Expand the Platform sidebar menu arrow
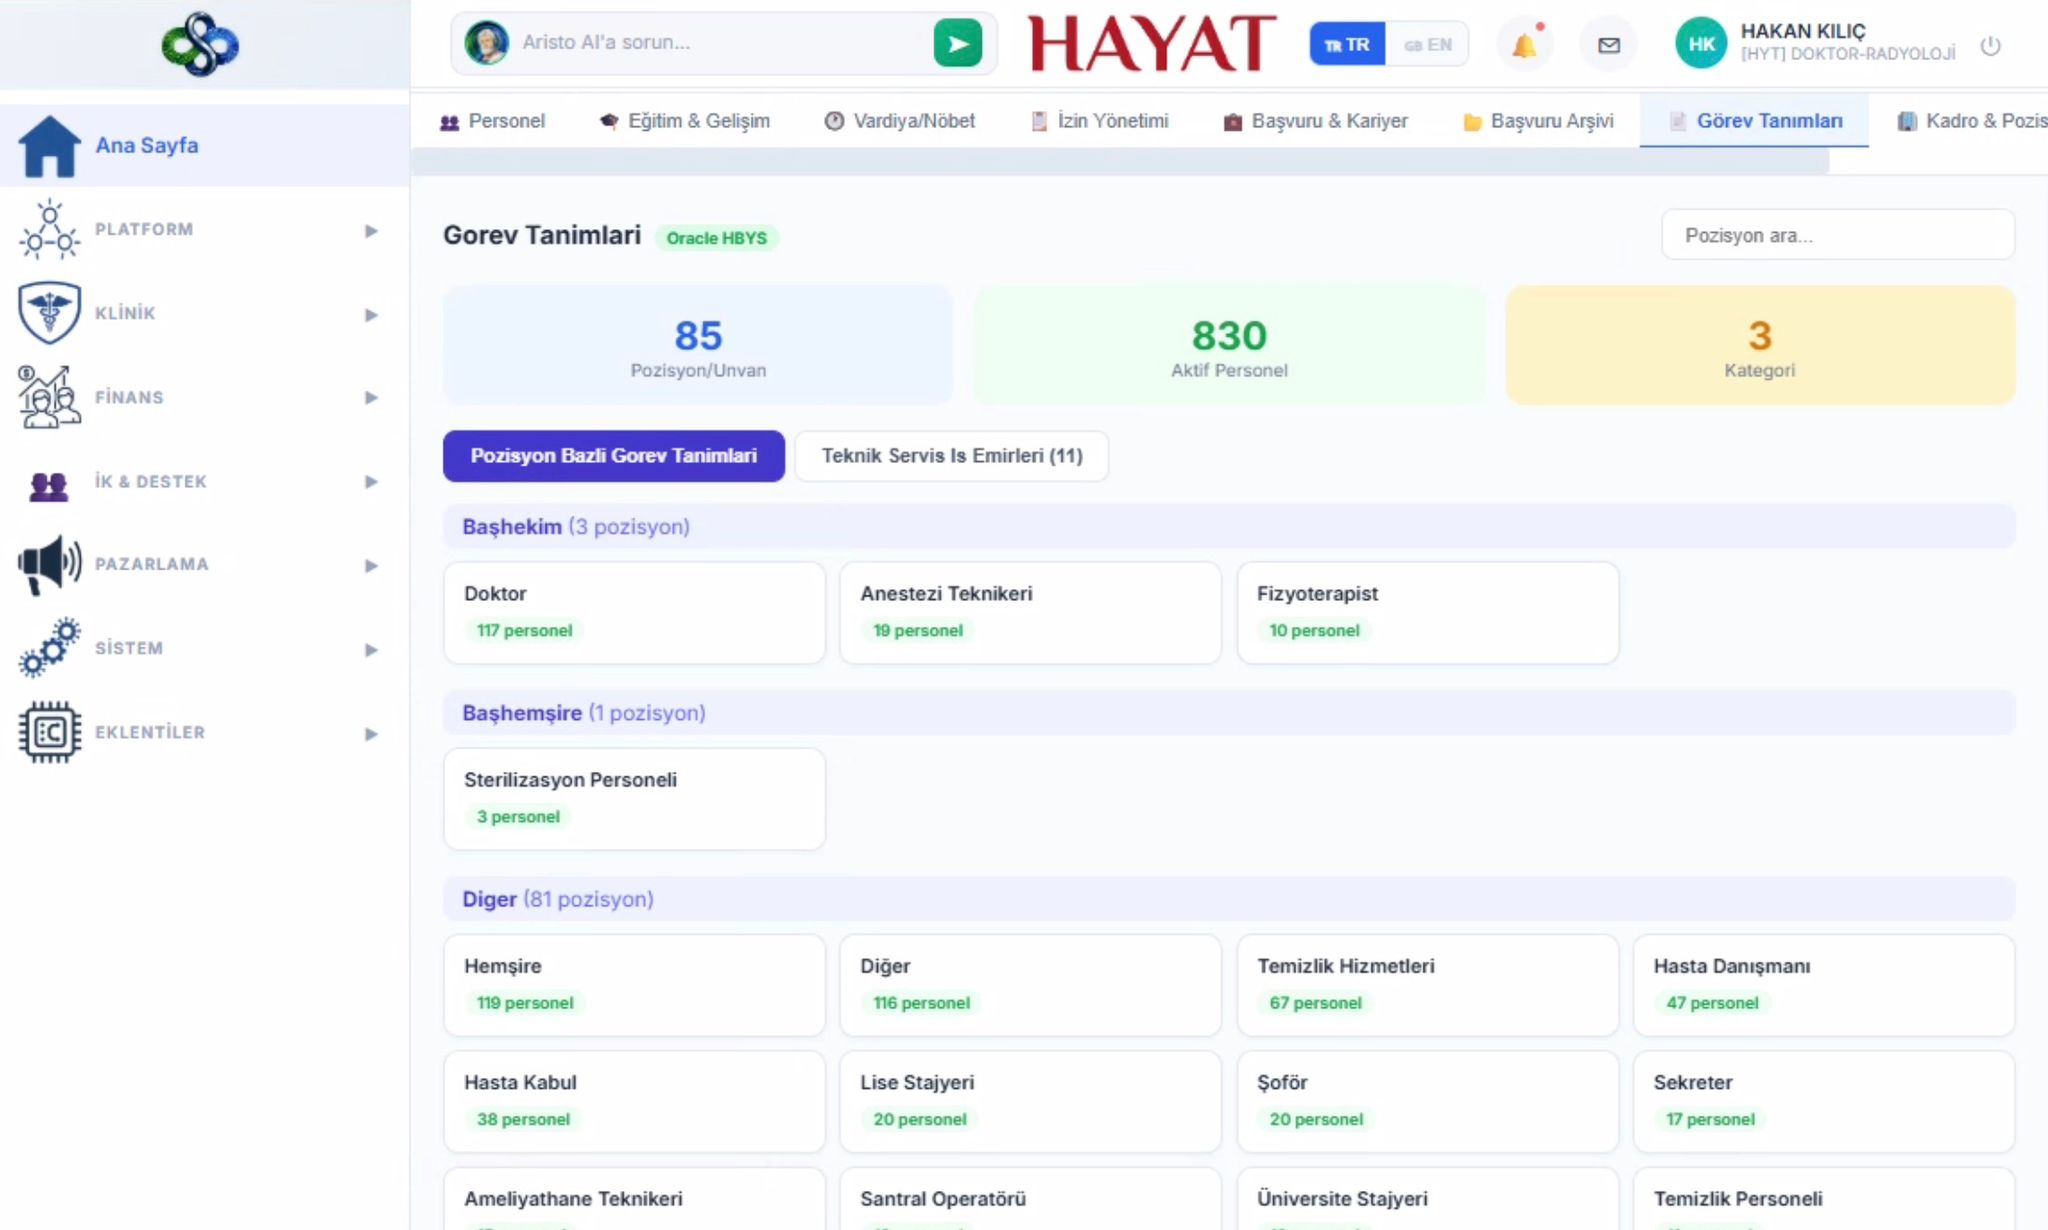 371,231
